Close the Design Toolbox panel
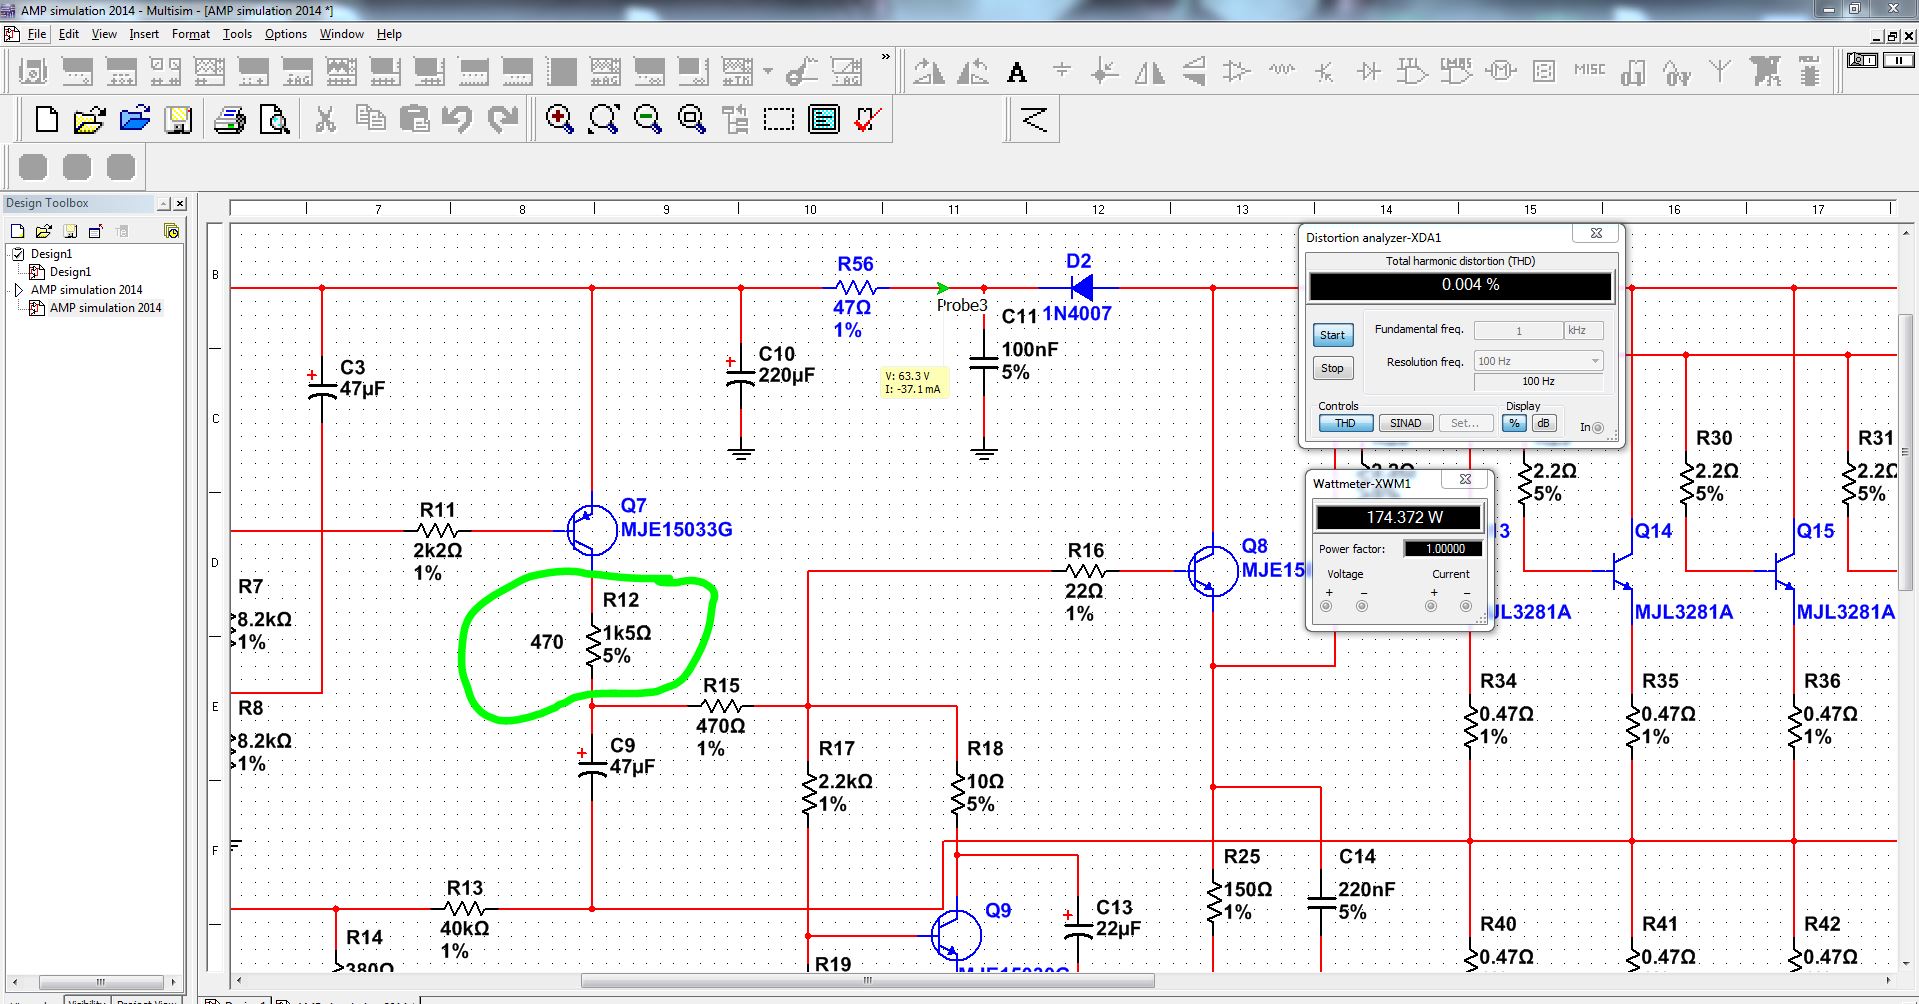Image resolution: width=1919 pixels, height=1004 pixels. [x=180, y=203]
